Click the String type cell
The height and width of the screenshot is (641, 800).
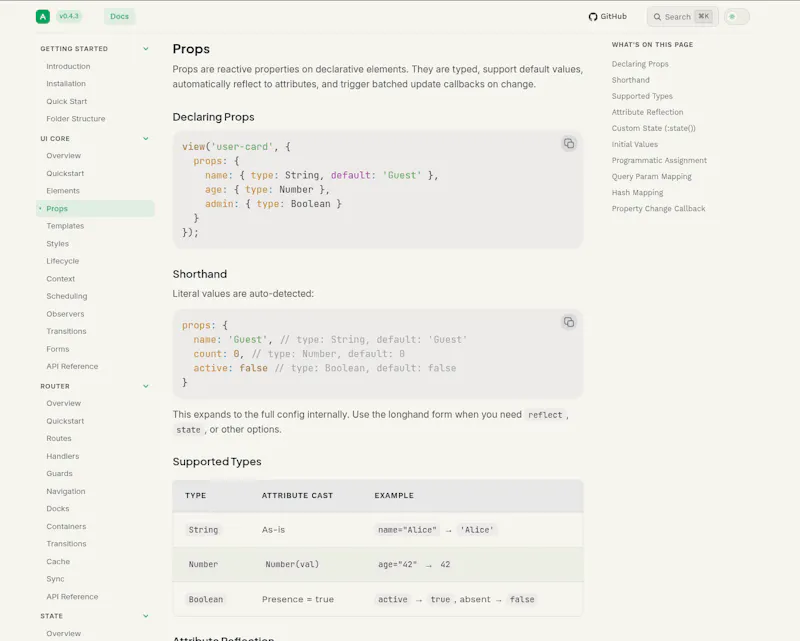(203, 530)
